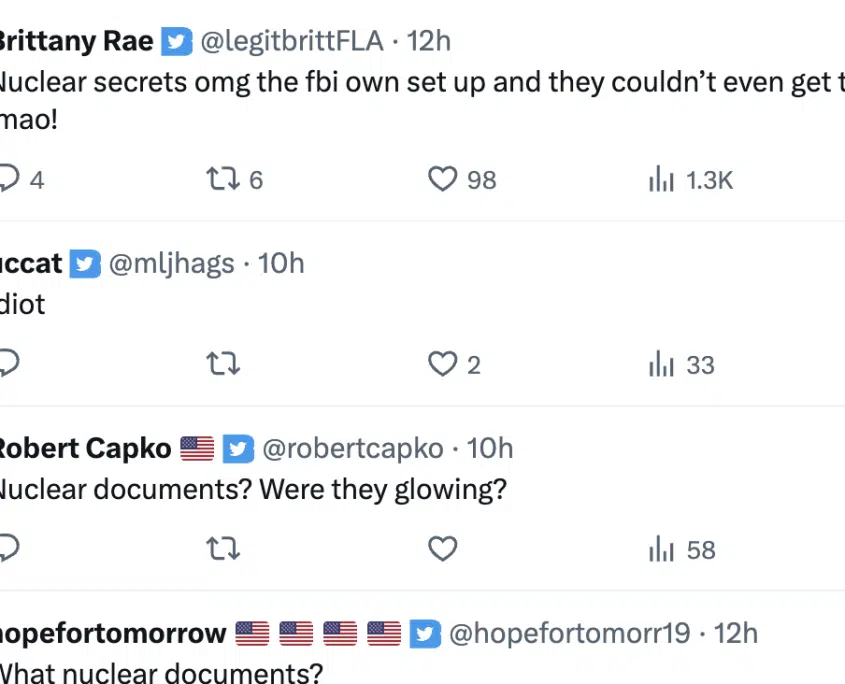Click Robert Capko's verified badge
The height and width of the screenshot is (684, 845).
pos(239,448)
